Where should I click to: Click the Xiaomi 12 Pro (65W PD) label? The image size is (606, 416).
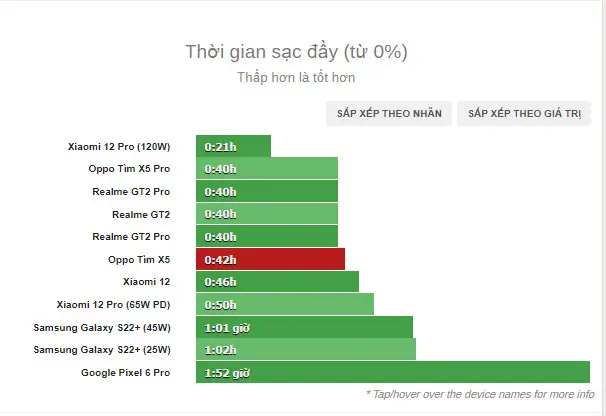(113, 305)
